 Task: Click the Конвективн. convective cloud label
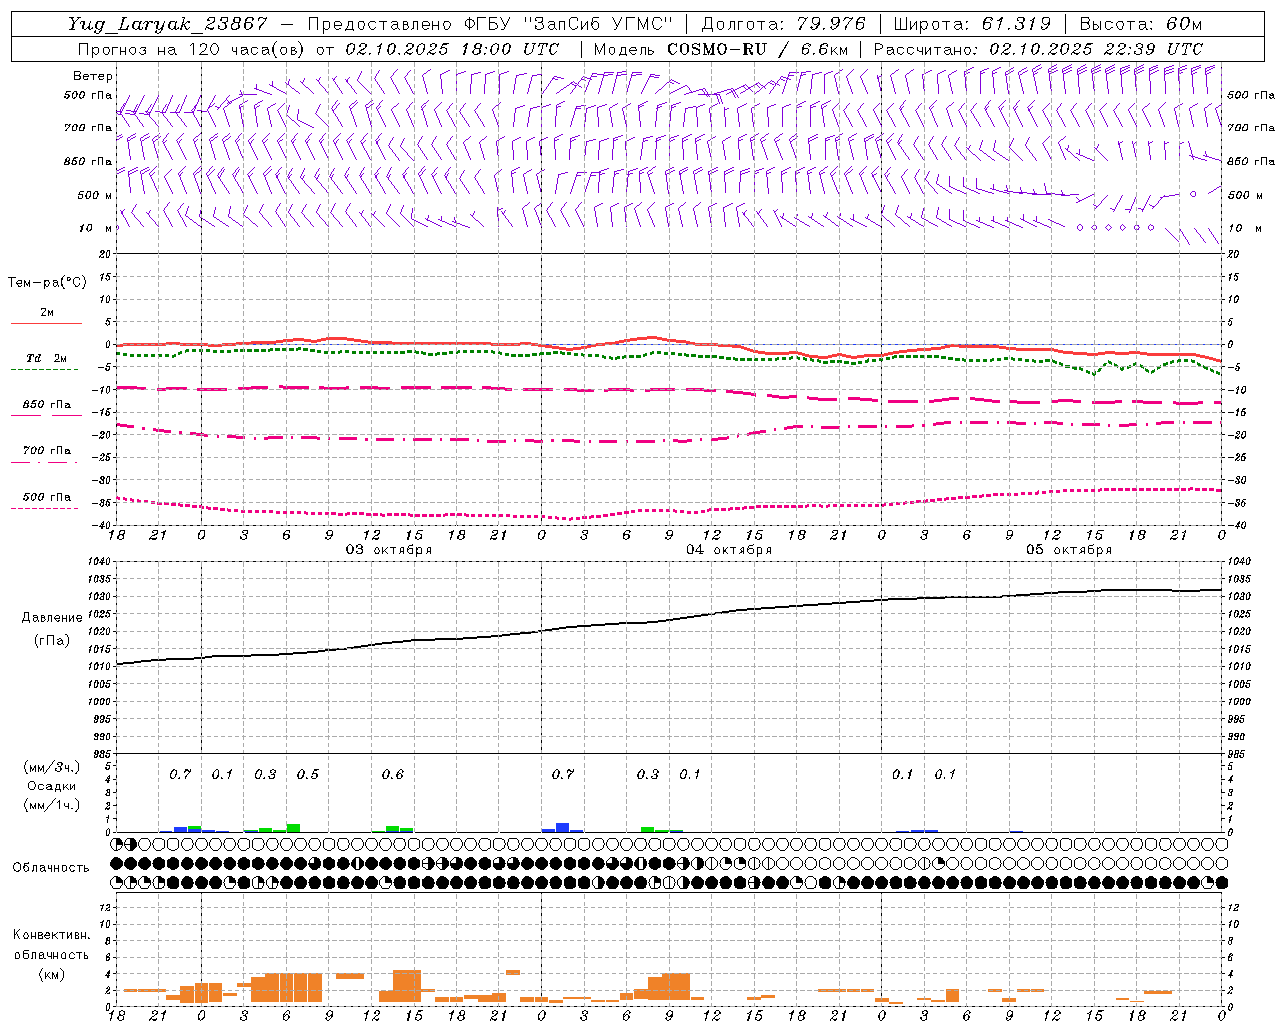pyautogui.click(x=51, y=935)
